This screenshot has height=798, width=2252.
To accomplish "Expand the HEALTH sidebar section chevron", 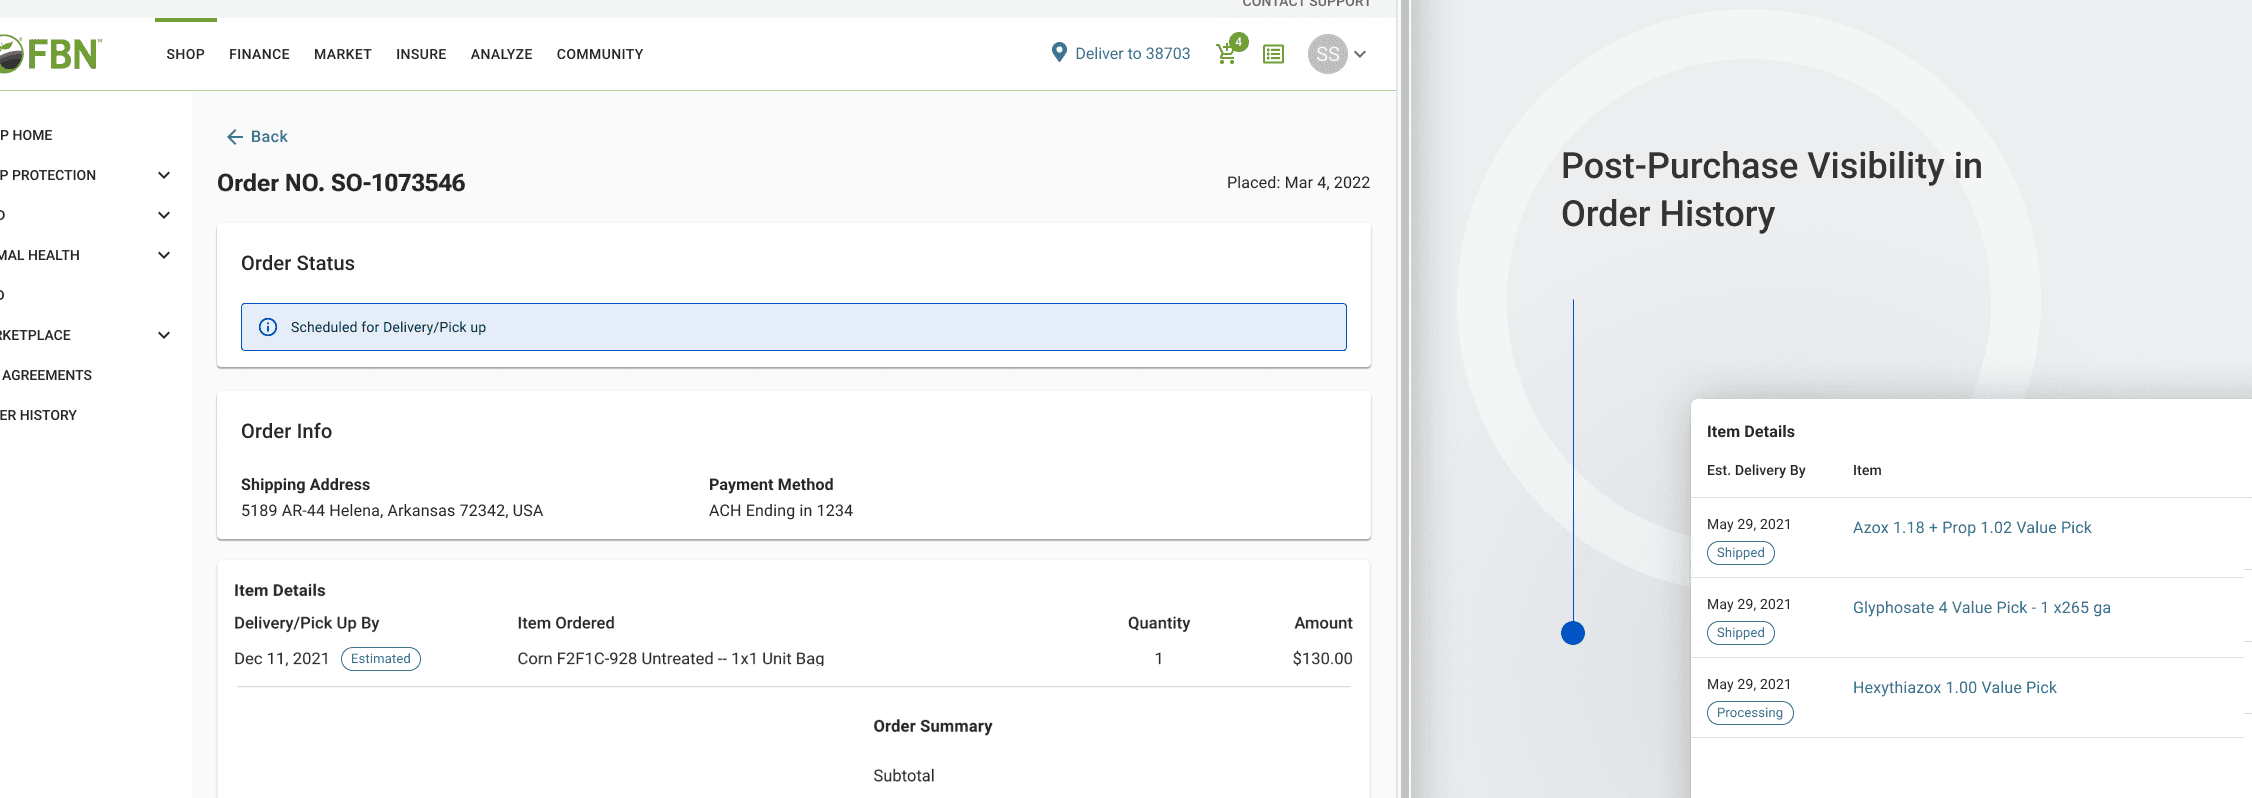I will (x=164, y=255).
